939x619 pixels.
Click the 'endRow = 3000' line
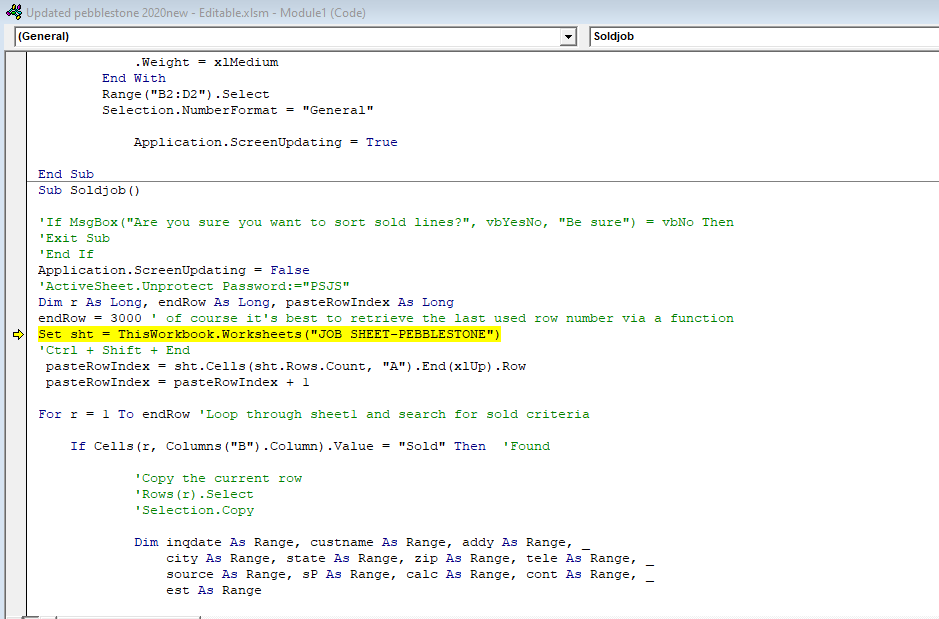pyautogui.click(x=386, y=318)
